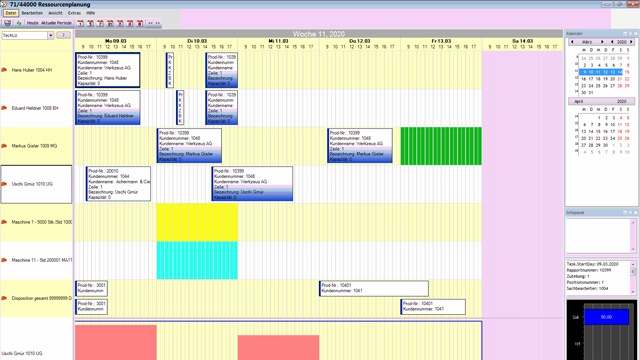The width and height of the screenshot is (640, 360).
Task: Open the Extras menu
Action: [x=74, y=13]
